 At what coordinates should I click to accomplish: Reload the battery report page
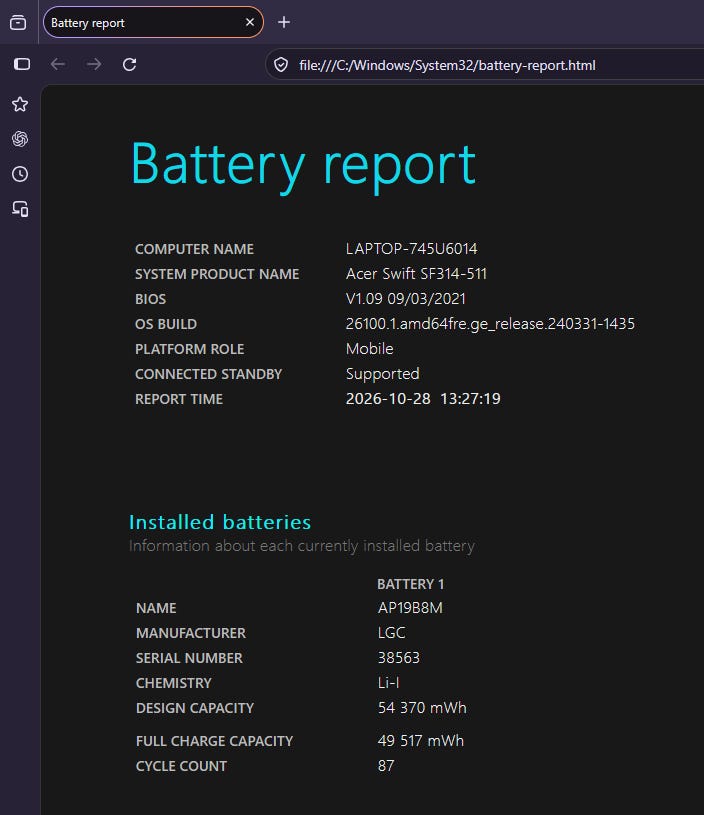coord(129,64)
